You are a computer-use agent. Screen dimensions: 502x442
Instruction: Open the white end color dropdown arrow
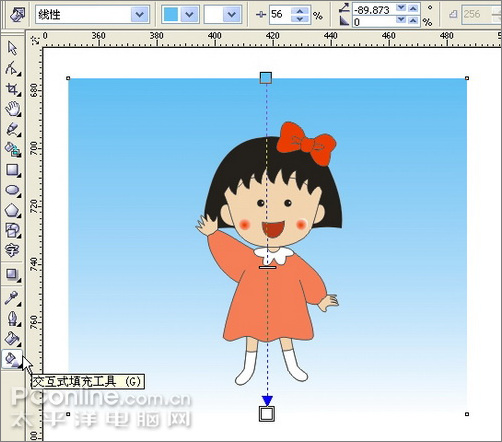pos(231,15)
